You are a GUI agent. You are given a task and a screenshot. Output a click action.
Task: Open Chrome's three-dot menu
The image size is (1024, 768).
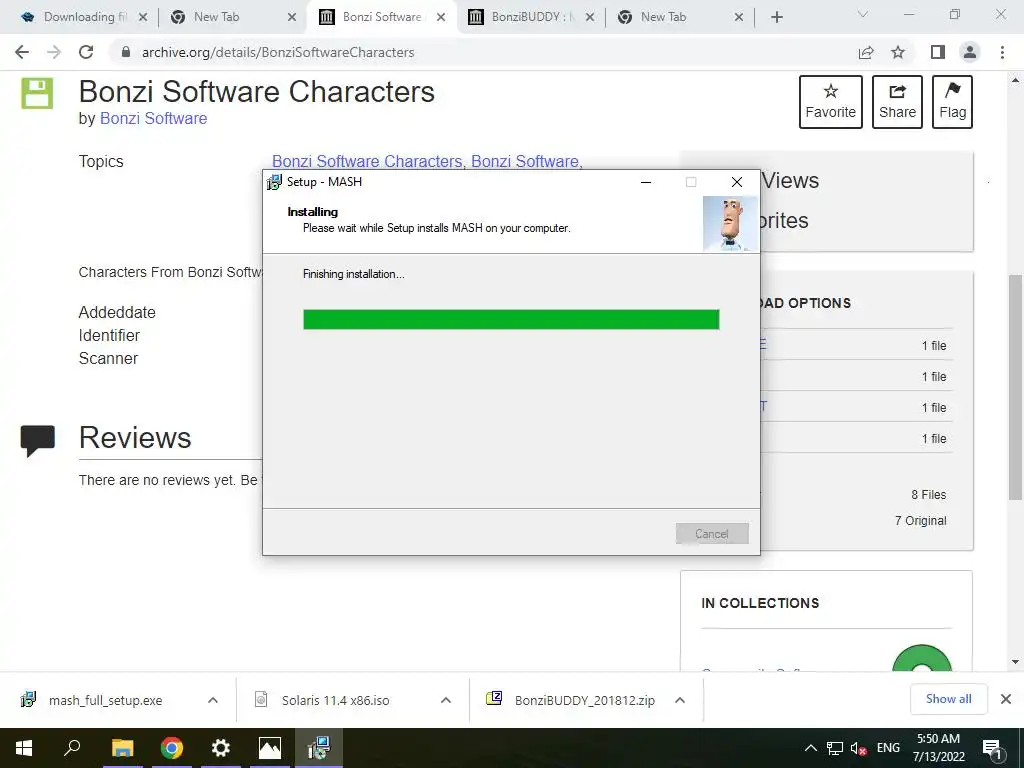tap(1002, 52)
